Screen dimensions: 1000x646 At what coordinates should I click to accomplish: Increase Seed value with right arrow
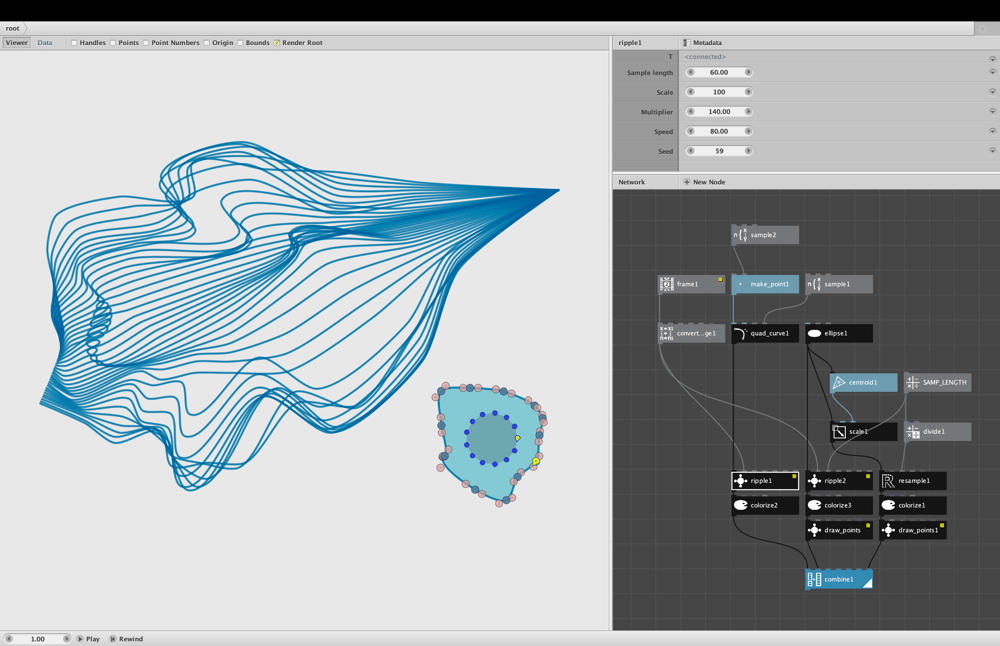tap(748, 150)
